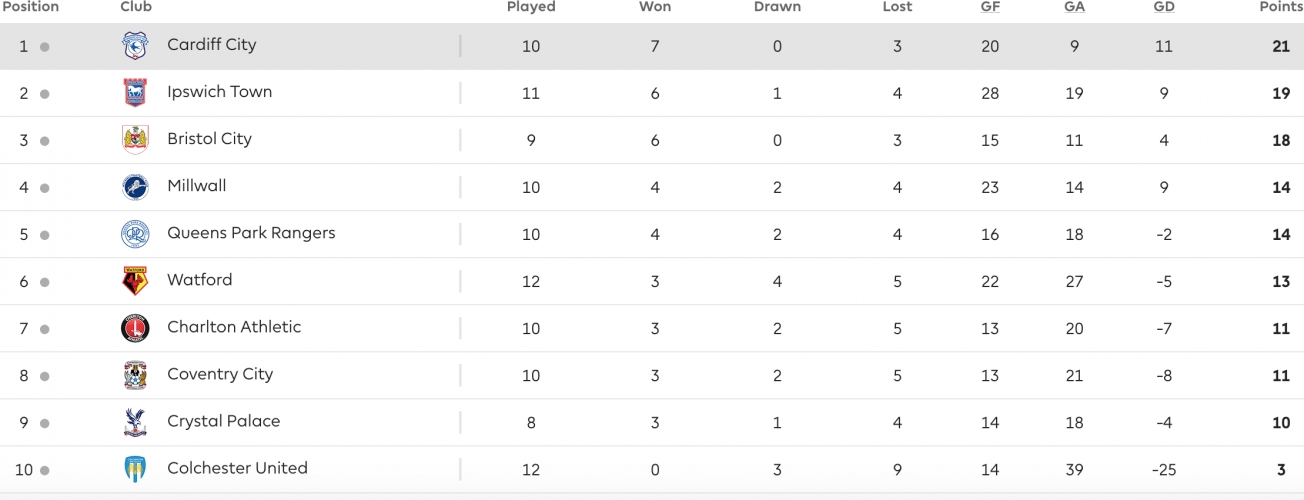Open Colchester United team page link
The image size is (1304, 500).
[237, 468]
